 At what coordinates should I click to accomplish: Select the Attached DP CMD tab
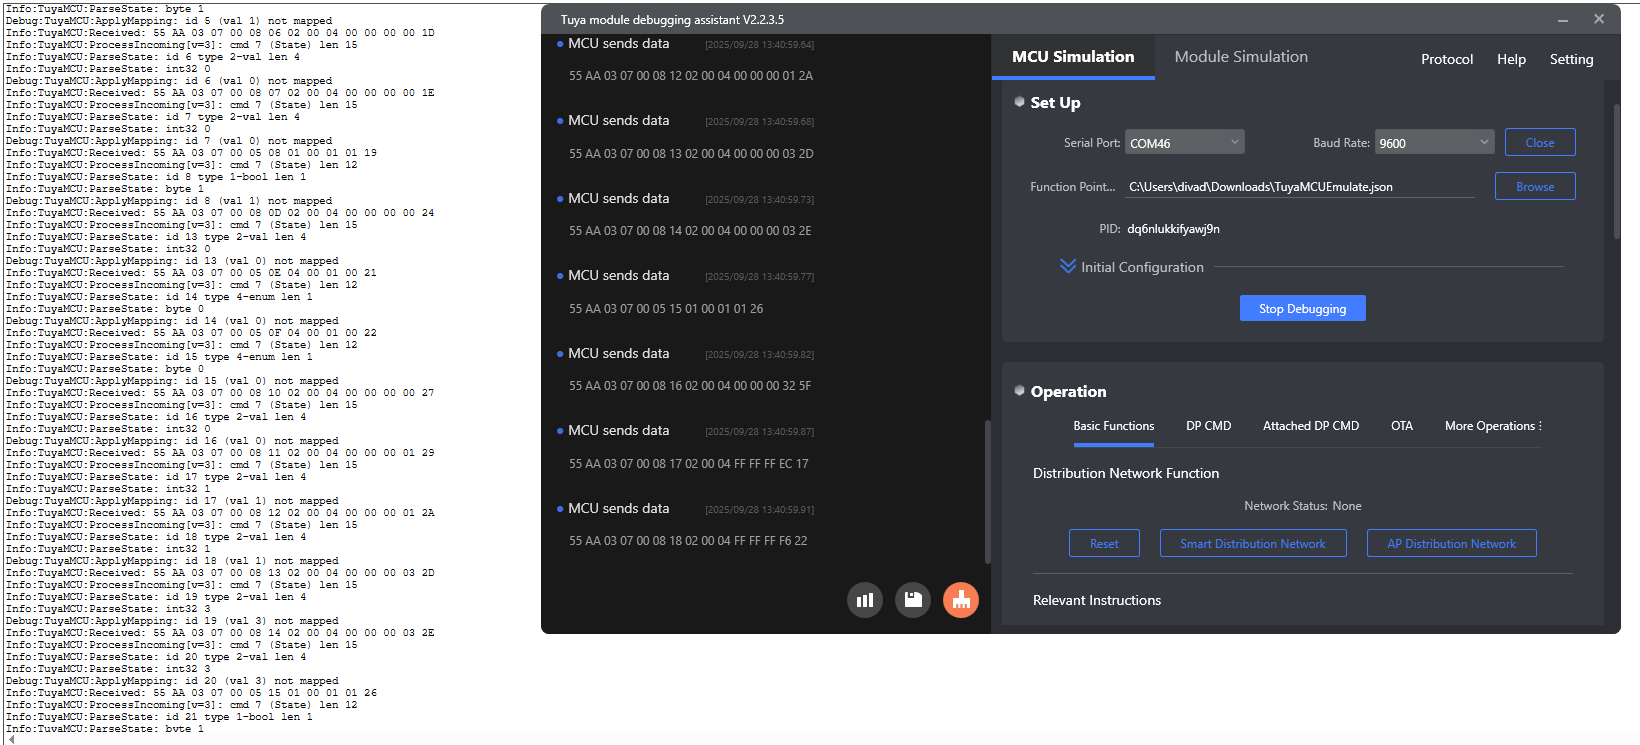coord(1311,426)
